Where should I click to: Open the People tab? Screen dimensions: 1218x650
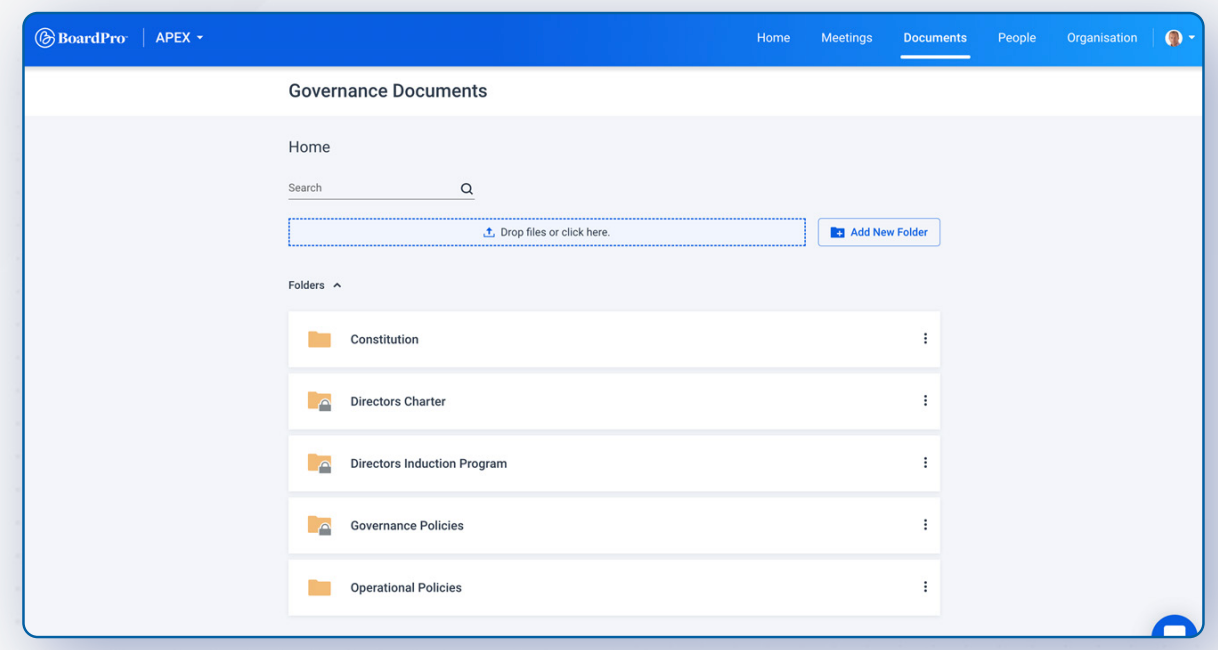(x=1017, y=38)
